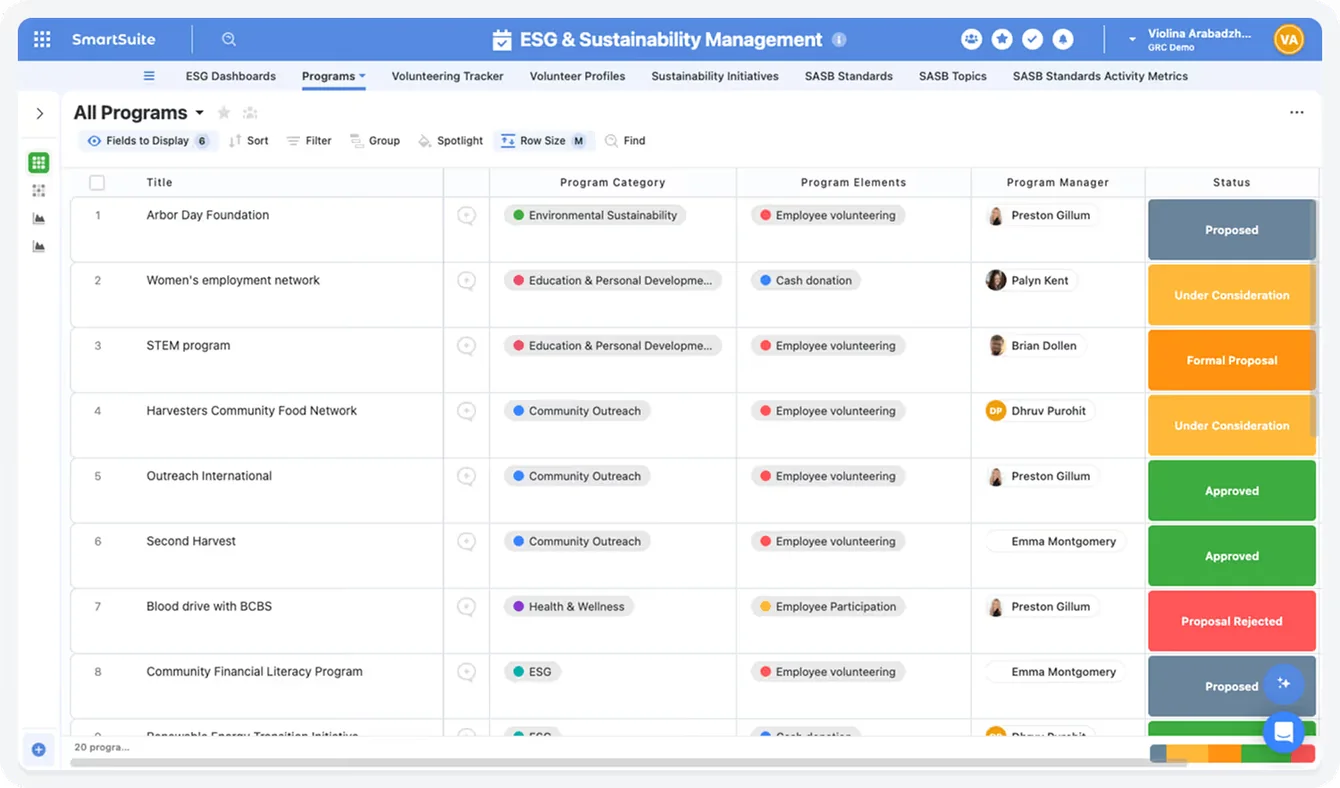1340x788 pixels.
Task: Select the grid view icon in the sidebar
Action: 39,162
